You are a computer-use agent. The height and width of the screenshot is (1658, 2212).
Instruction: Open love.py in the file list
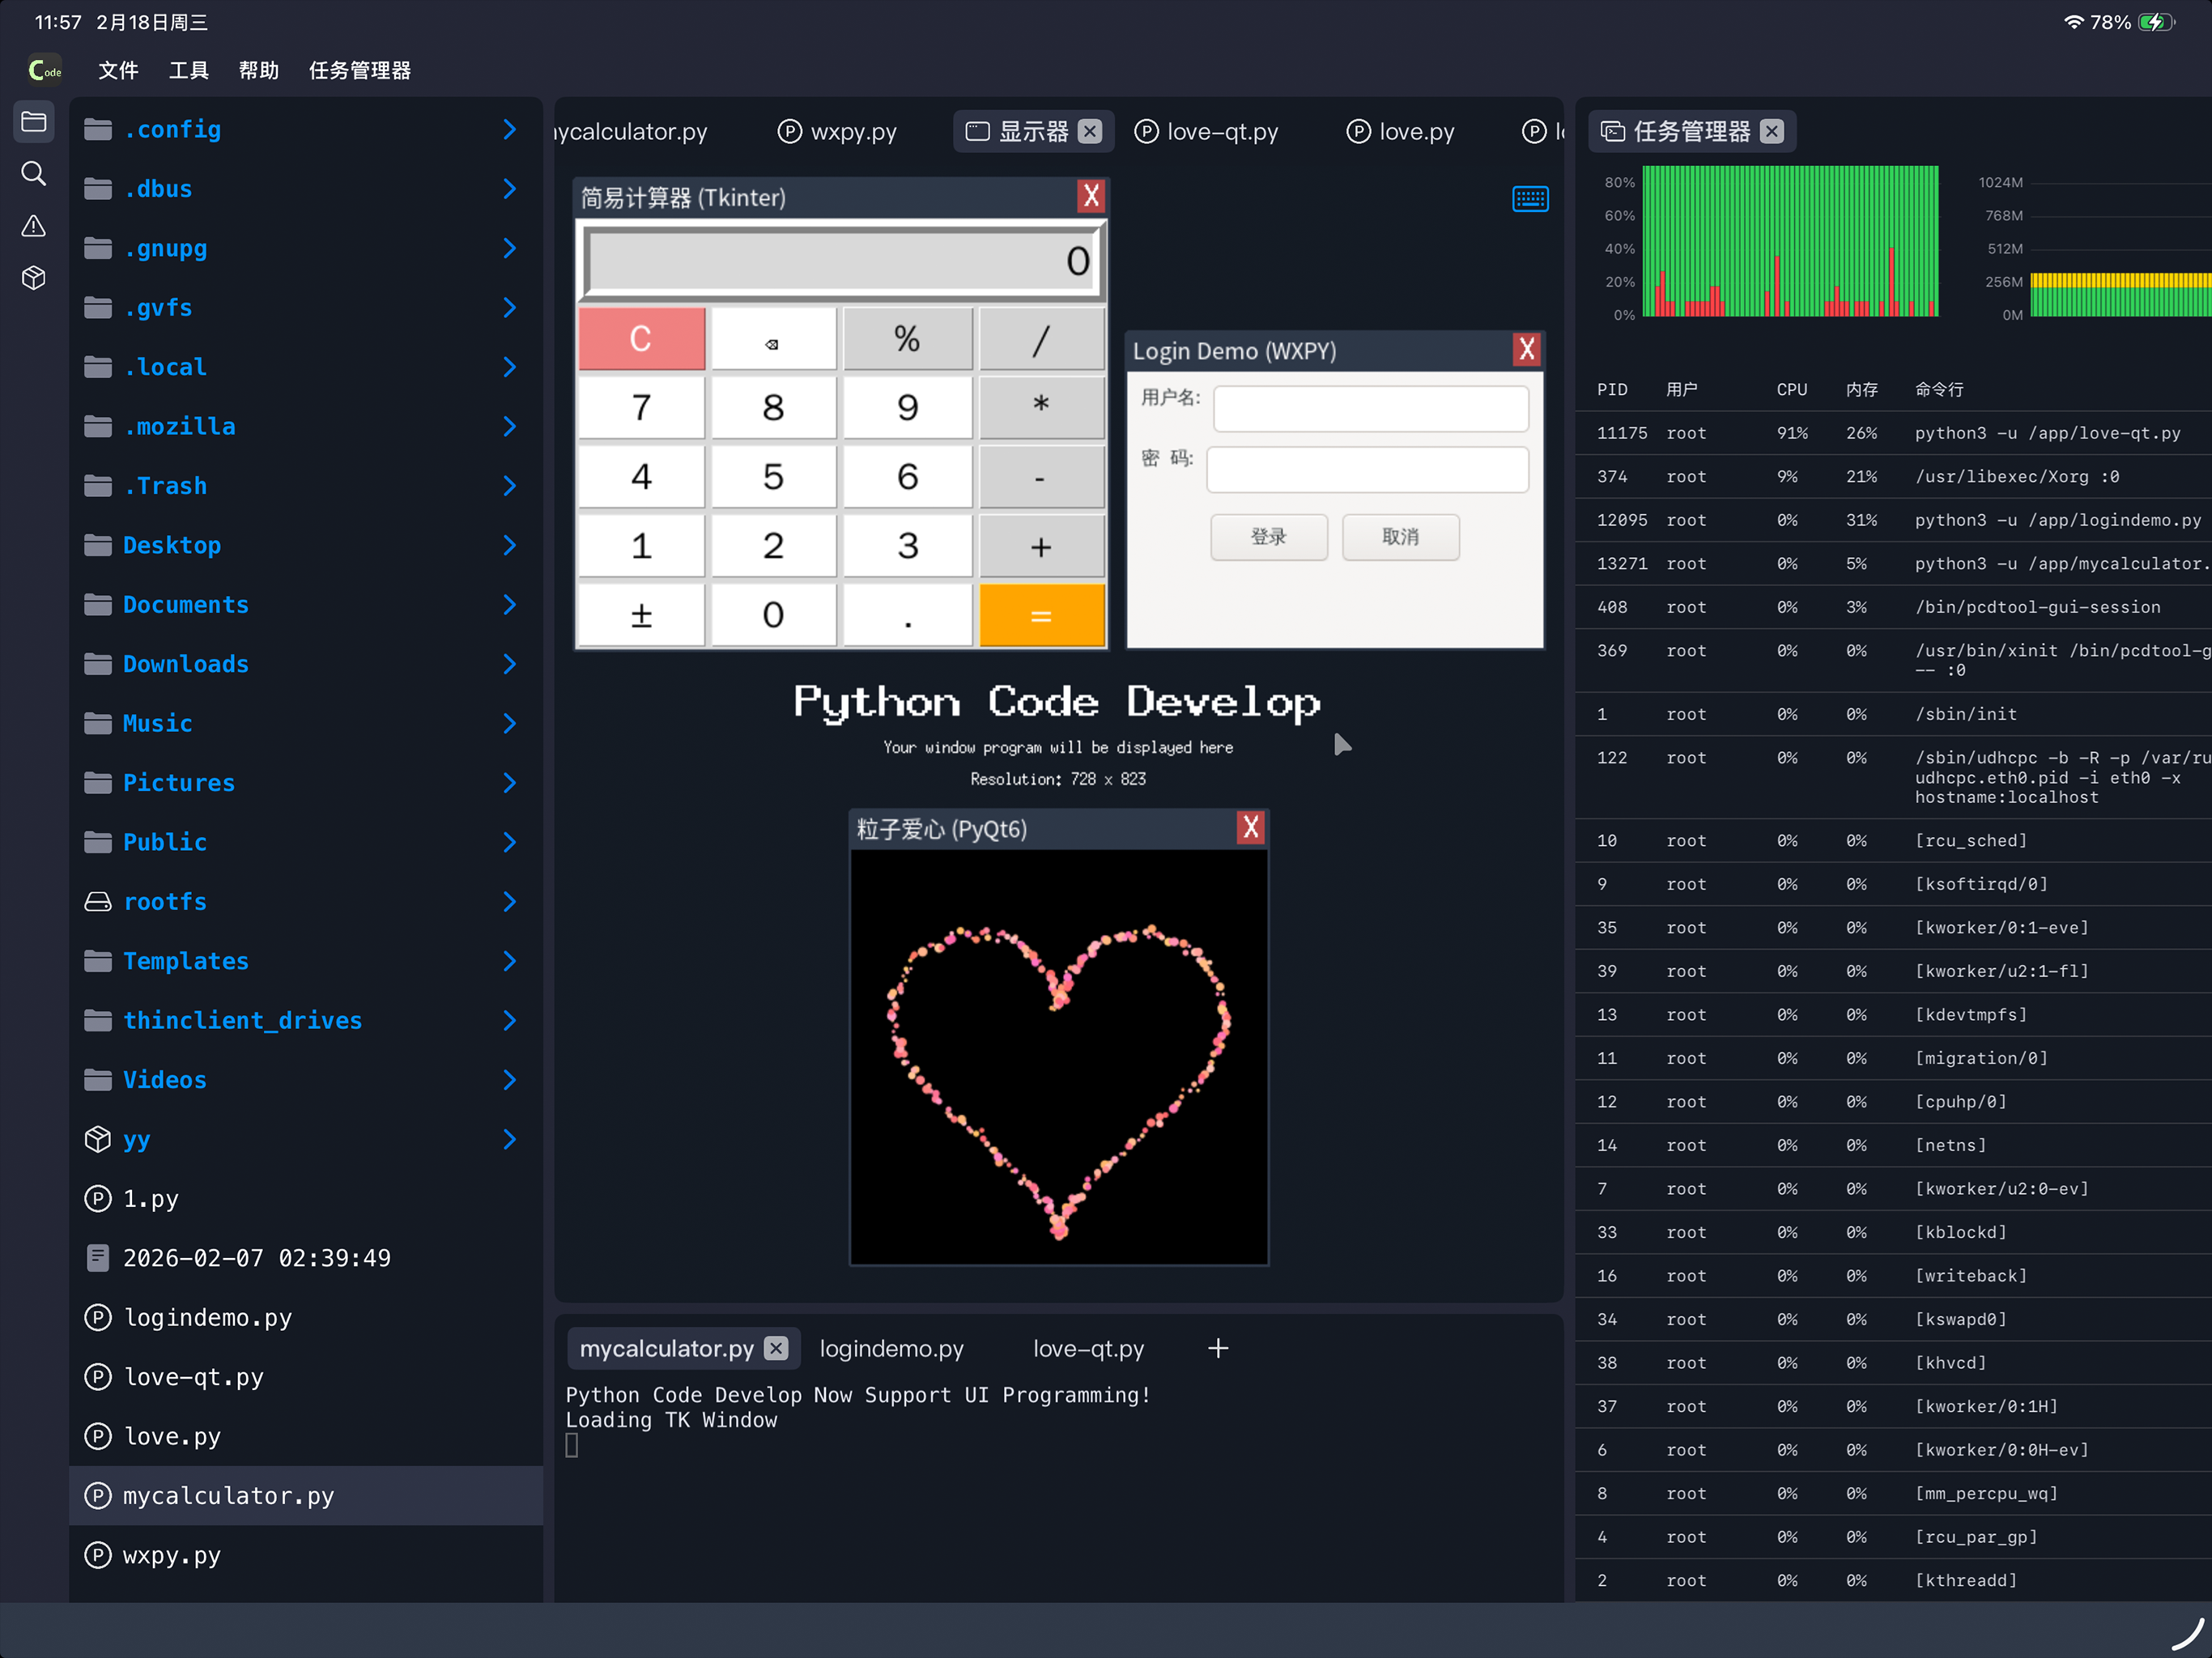(306, 1436)
